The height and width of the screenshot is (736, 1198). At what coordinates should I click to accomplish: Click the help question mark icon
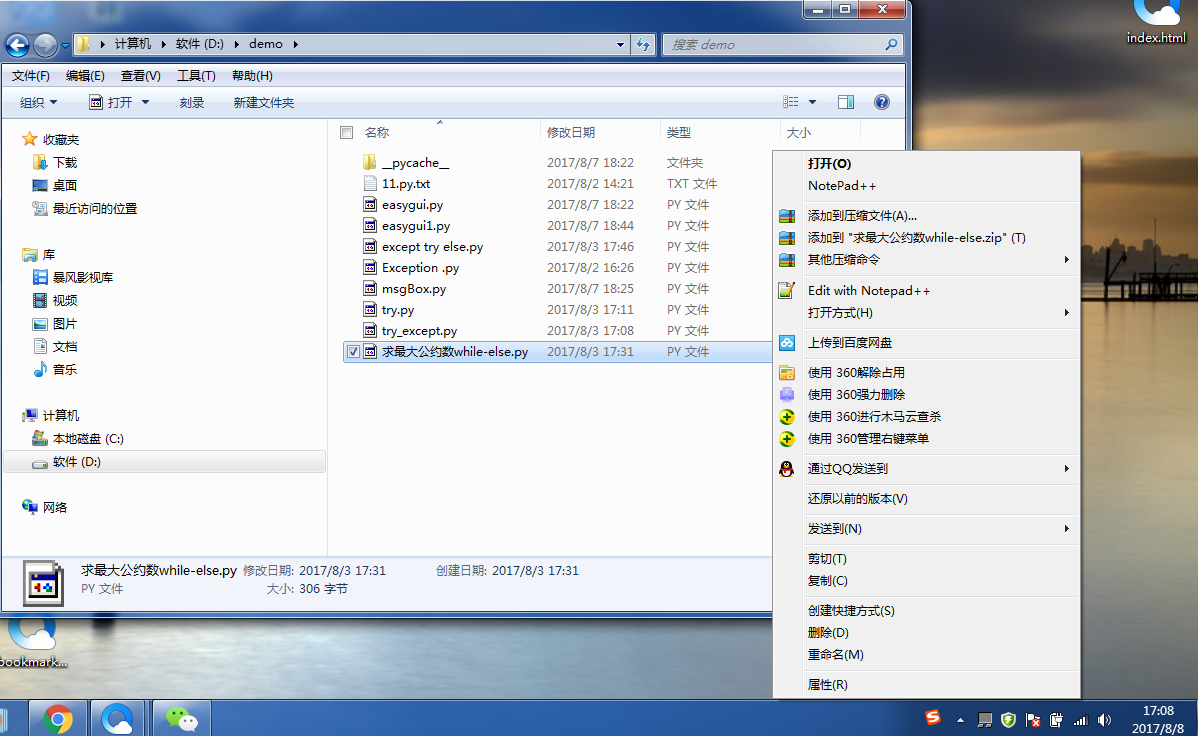881,102
